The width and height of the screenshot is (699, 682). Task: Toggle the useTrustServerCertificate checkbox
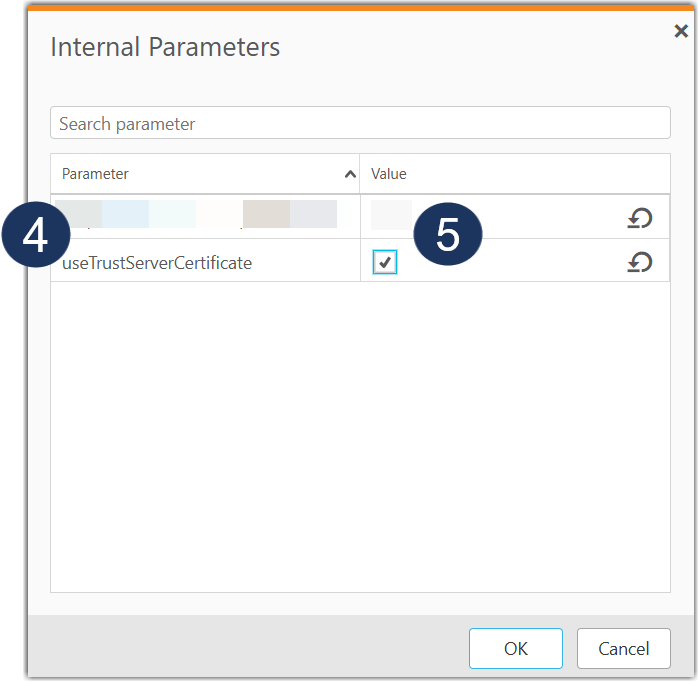384,262
